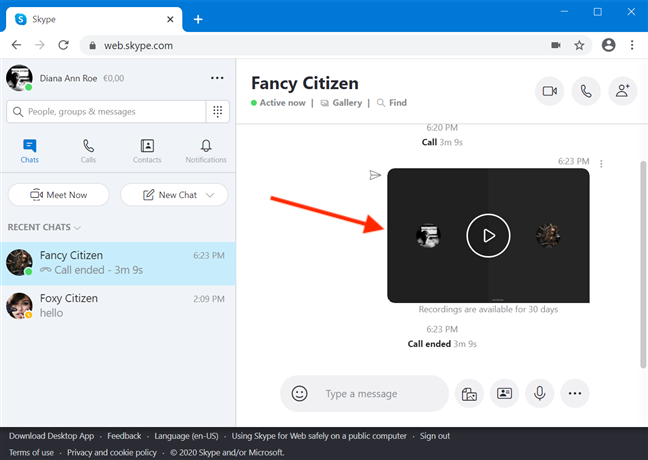
Task: Click the call recording video thumbnail
Action: 488,236
